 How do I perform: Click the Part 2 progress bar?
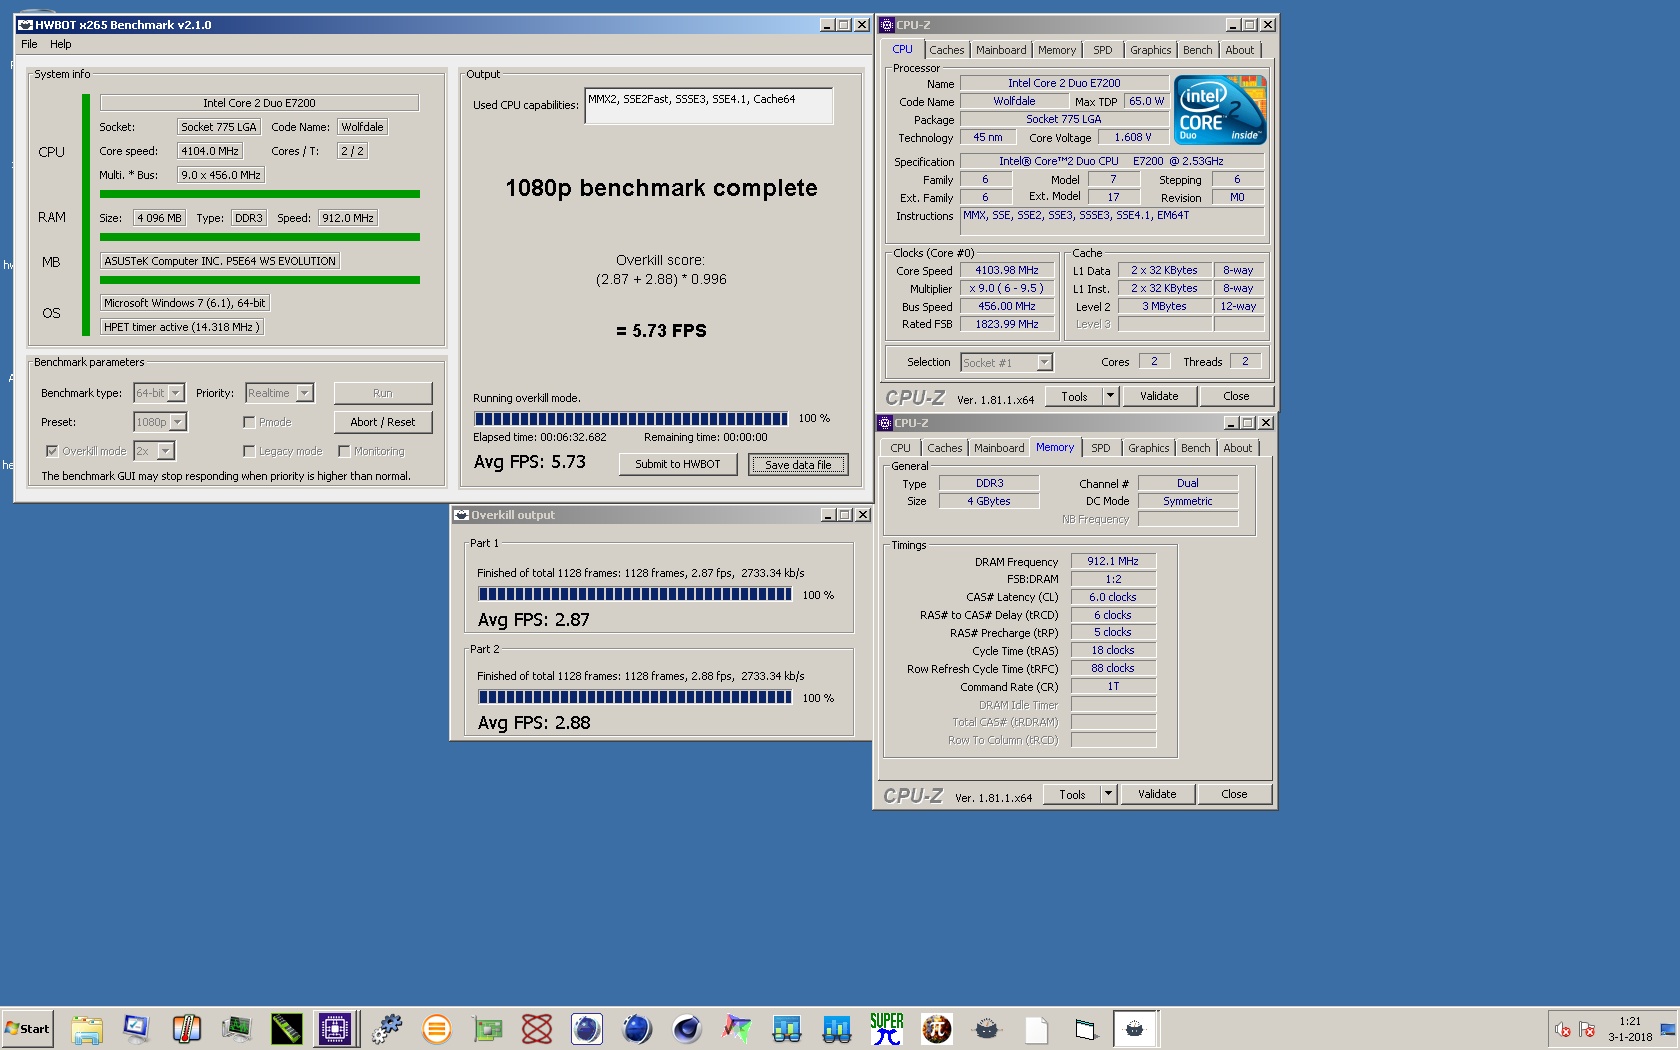click(x=635, y=697)
